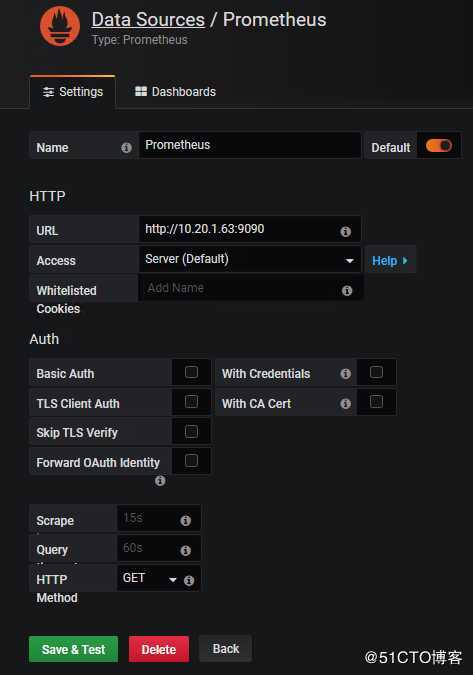Switch to the Dashboards tab
Image resolution: width=473 pixels, height=675 pixels.
(x=176, y=92)
